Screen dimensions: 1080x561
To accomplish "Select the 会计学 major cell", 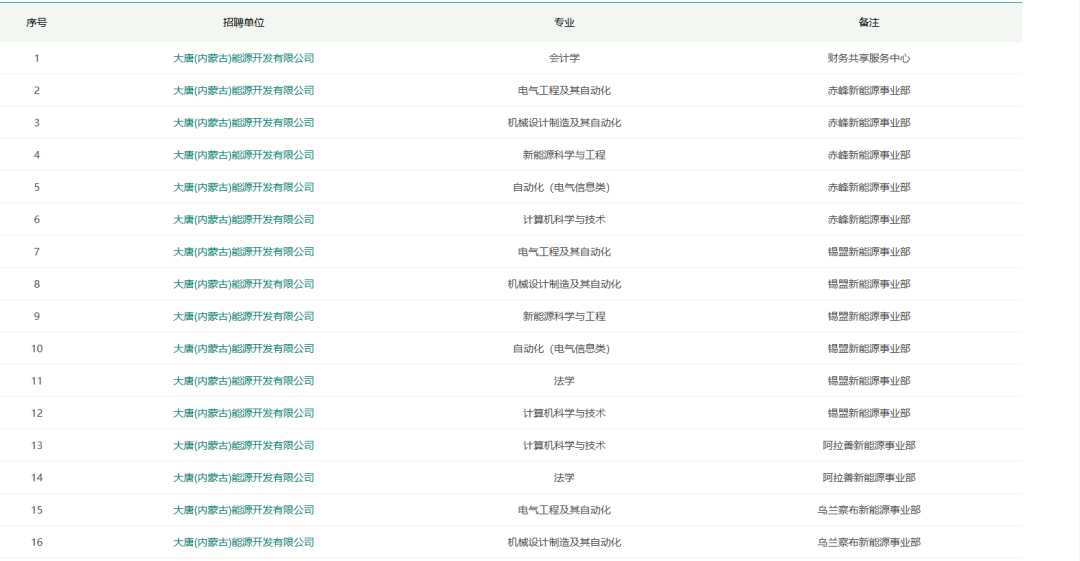I will pos(564,59).
